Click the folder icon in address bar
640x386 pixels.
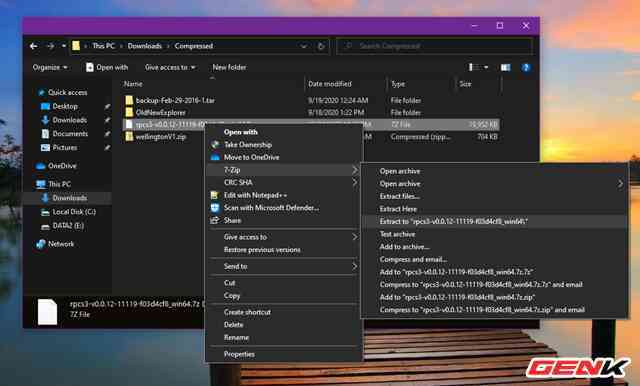(76, 46)
